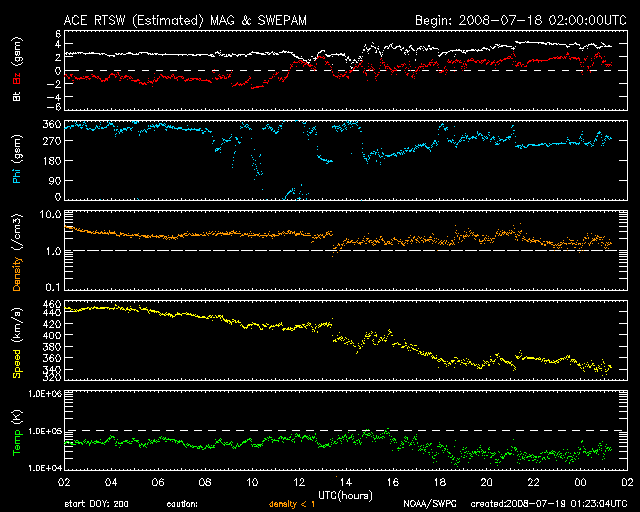The height and width of the screenshot is (512, 640).
Task: Click the -6 tick on the Bt Bz axis
Action: (x=53, y=107)
